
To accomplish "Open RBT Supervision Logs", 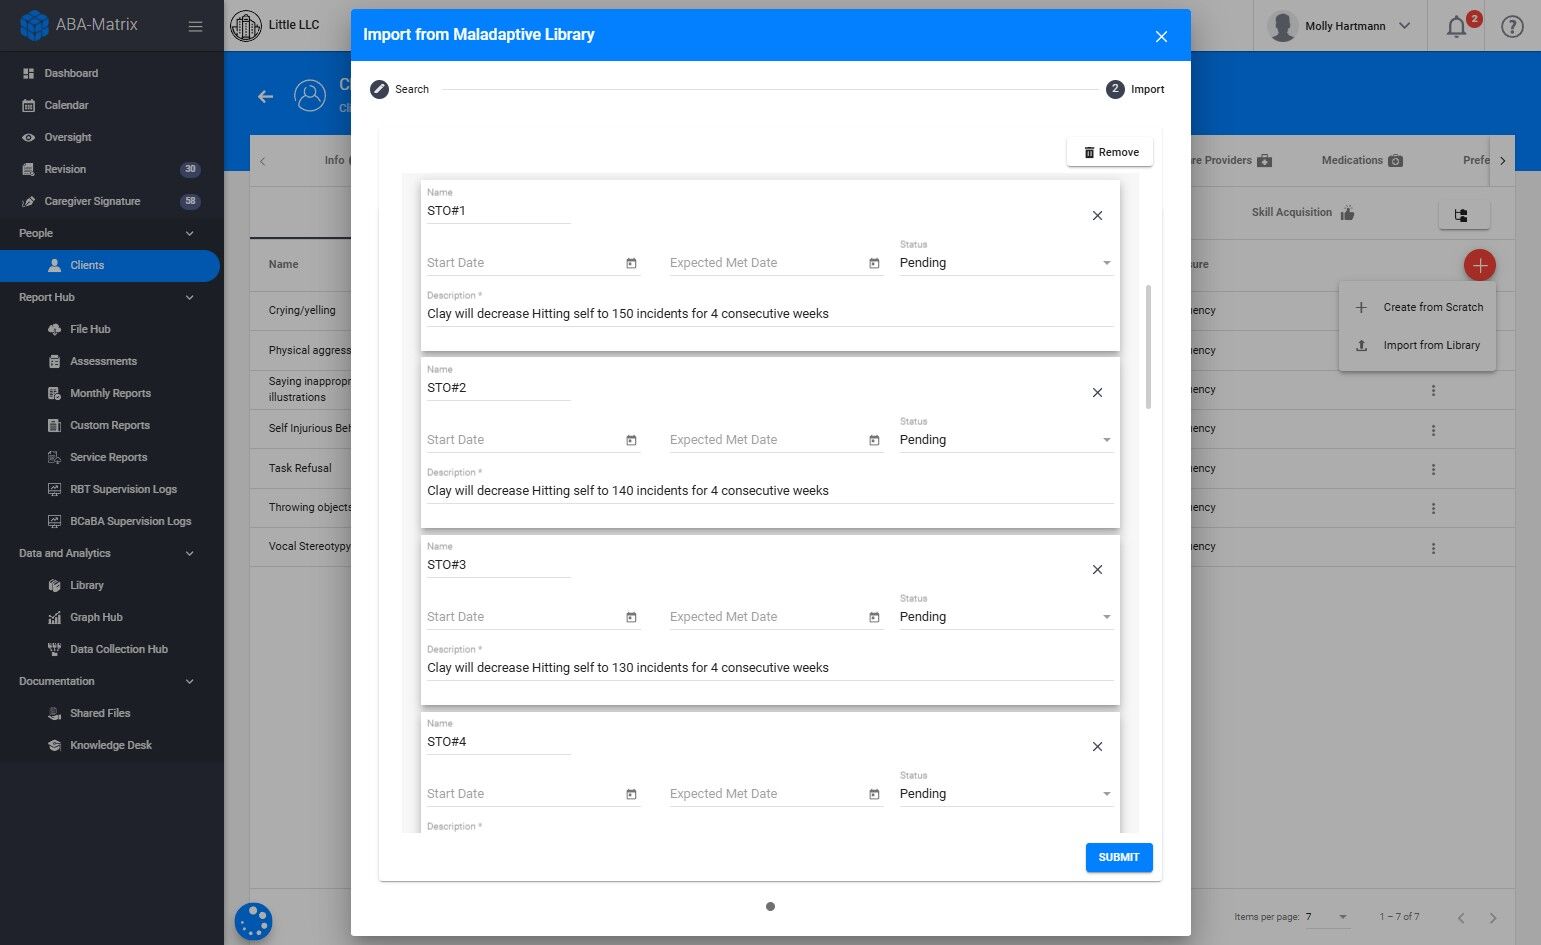I will (123, 489).
